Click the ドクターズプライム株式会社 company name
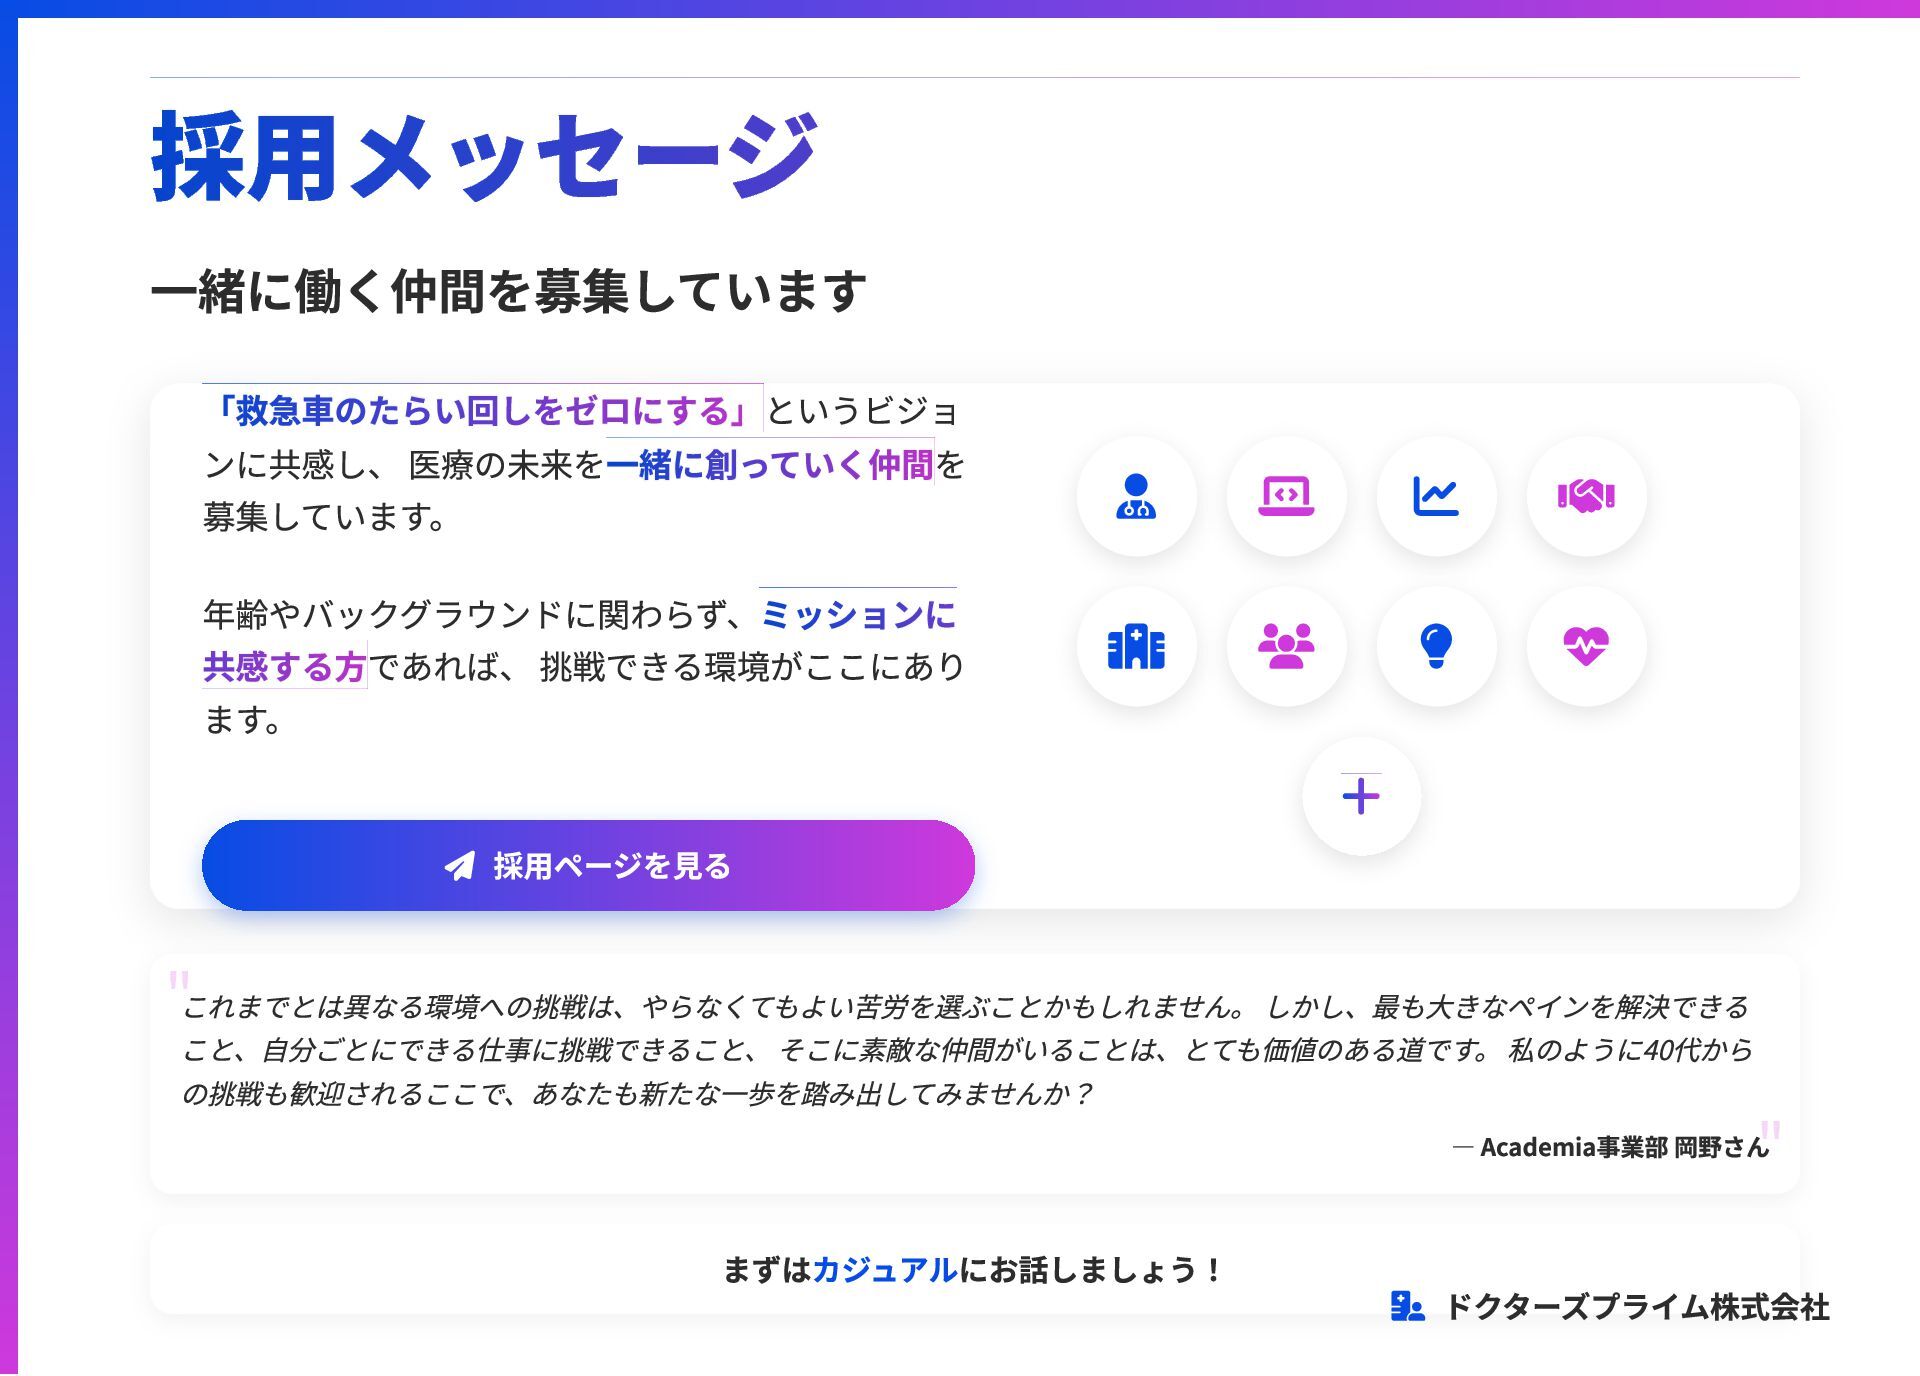 click(x=1637, y=1307)
